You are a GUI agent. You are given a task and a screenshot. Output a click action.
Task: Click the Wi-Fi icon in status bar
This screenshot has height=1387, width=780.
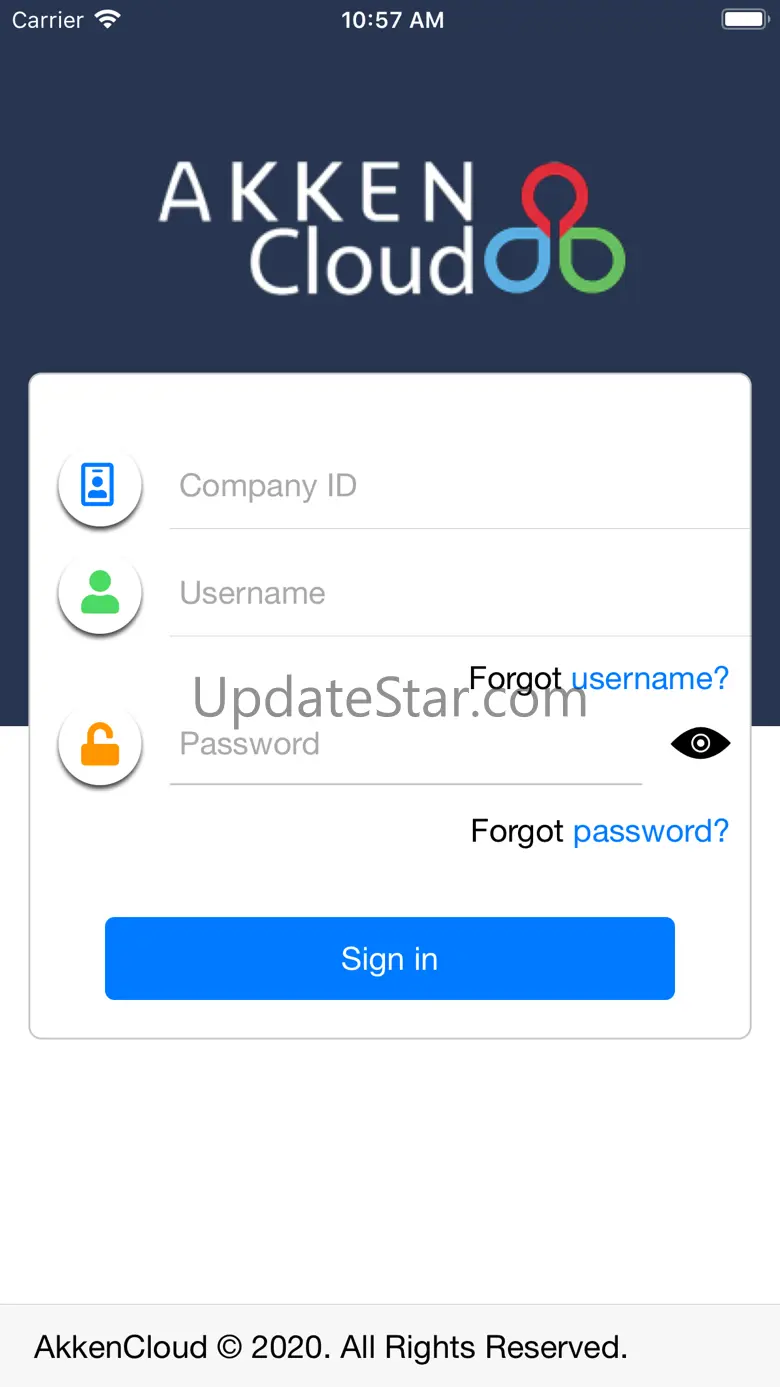[x=107, y=19]
